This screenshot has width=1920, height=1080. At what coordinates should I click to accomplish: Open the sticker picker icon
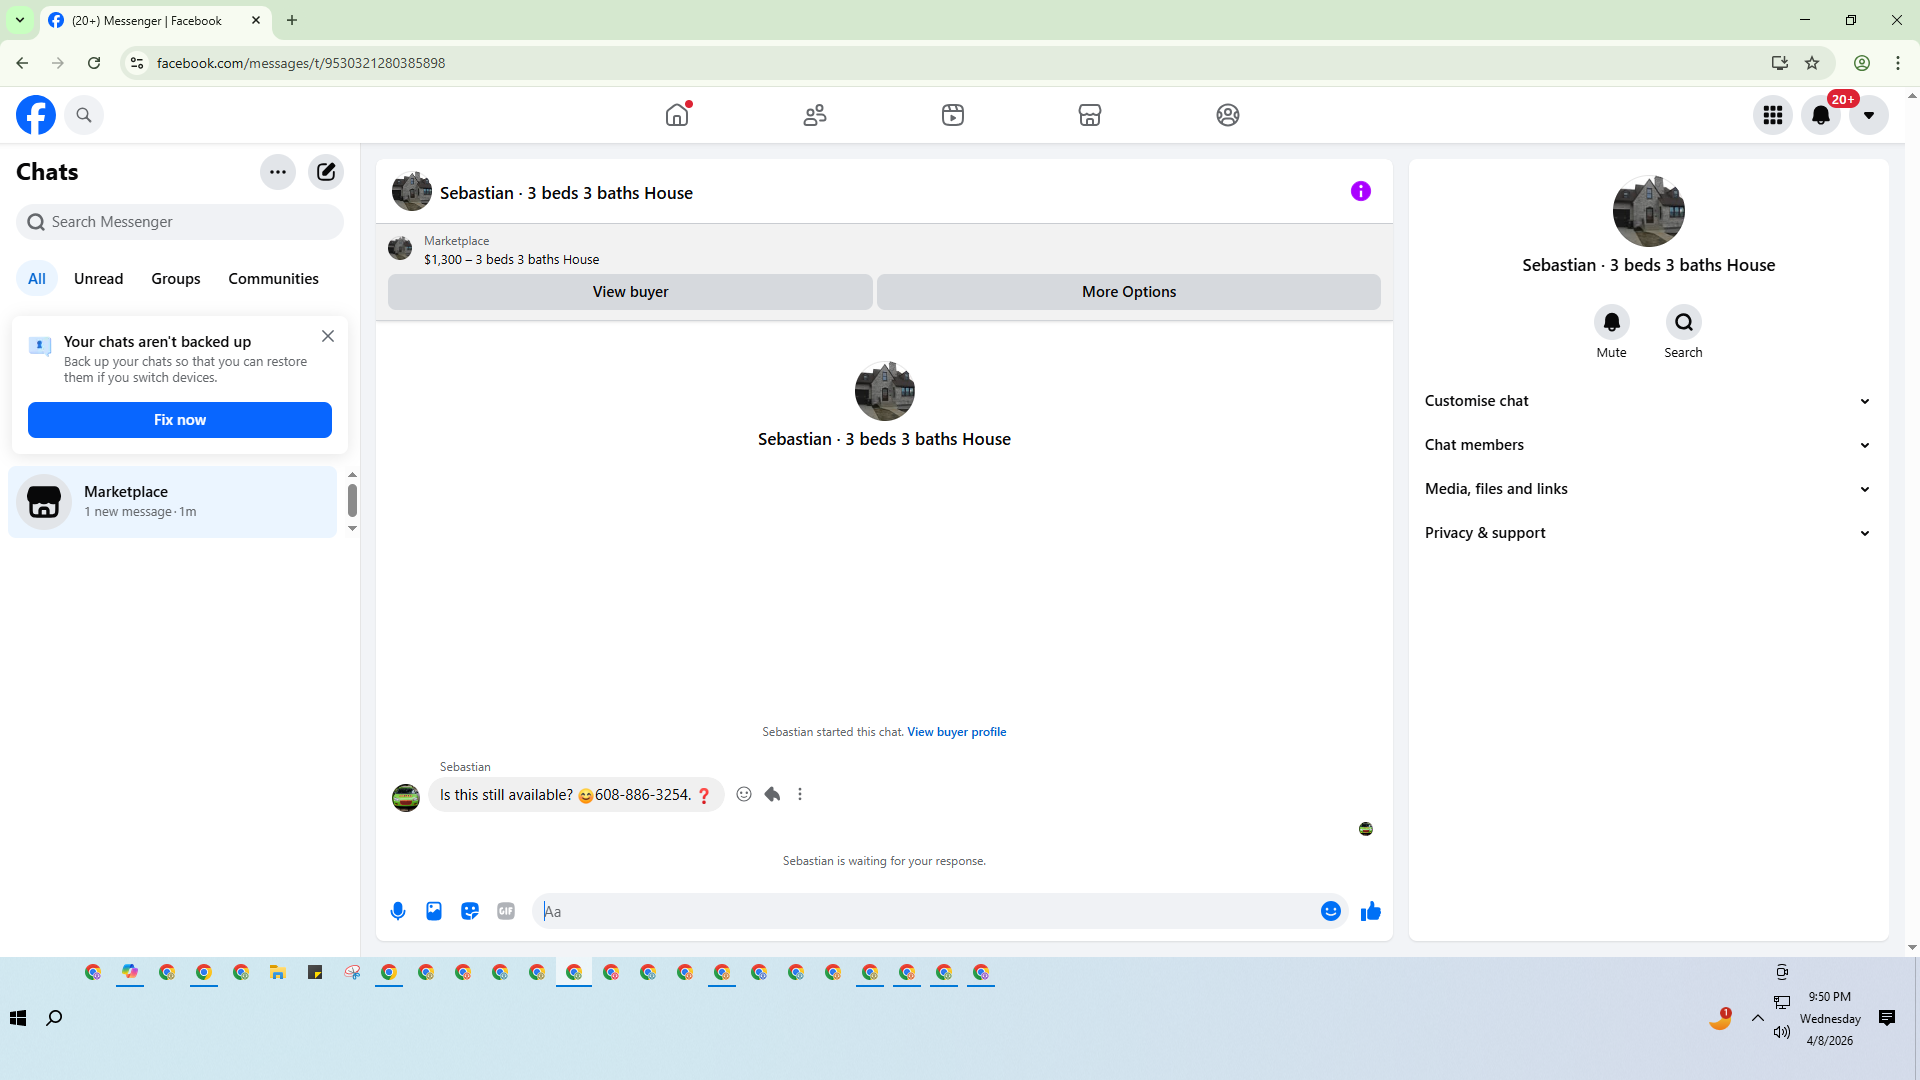[470, 911]
